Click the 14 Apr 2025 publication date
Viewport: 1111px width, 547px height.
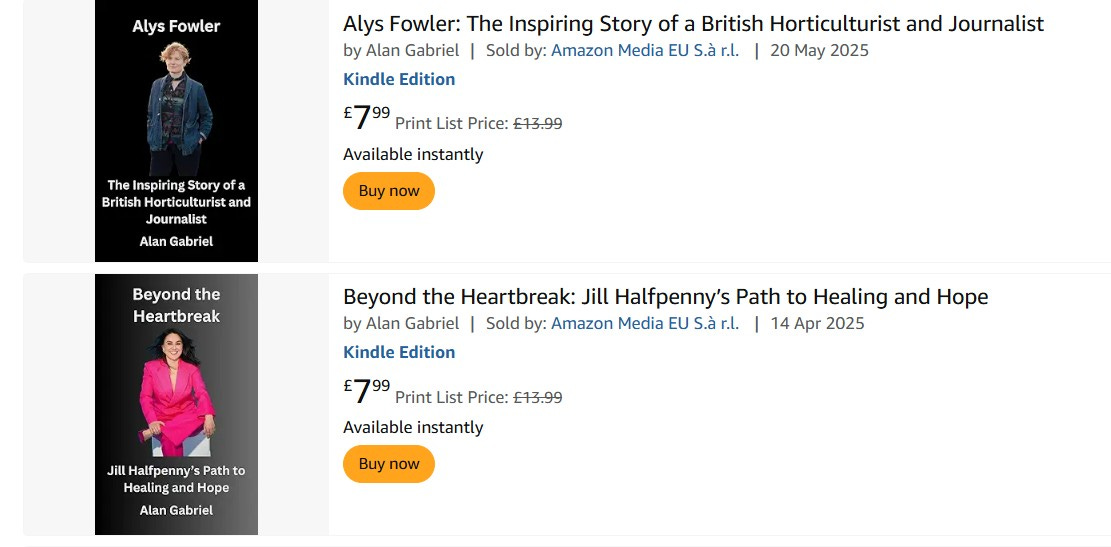[817, 323]
